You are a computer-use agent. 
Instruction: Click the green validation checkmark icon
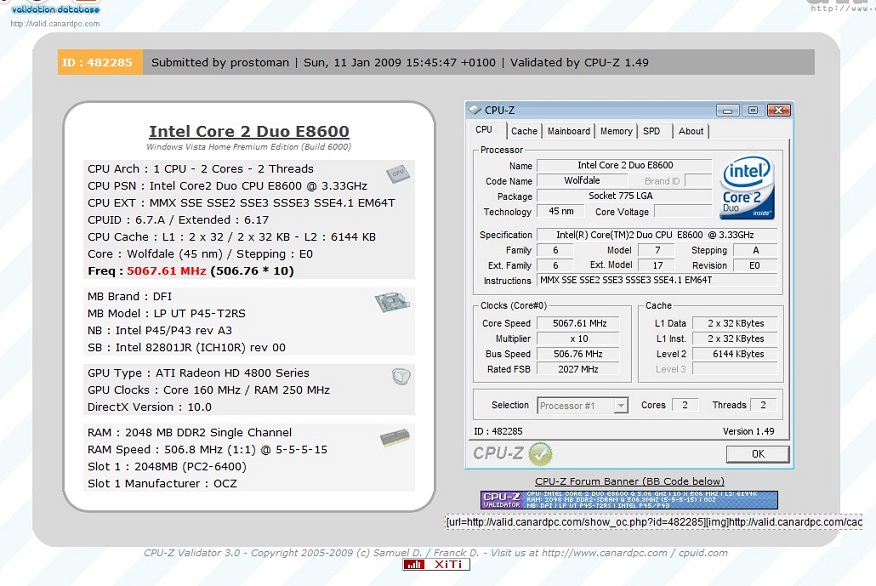tap(540, 454)
